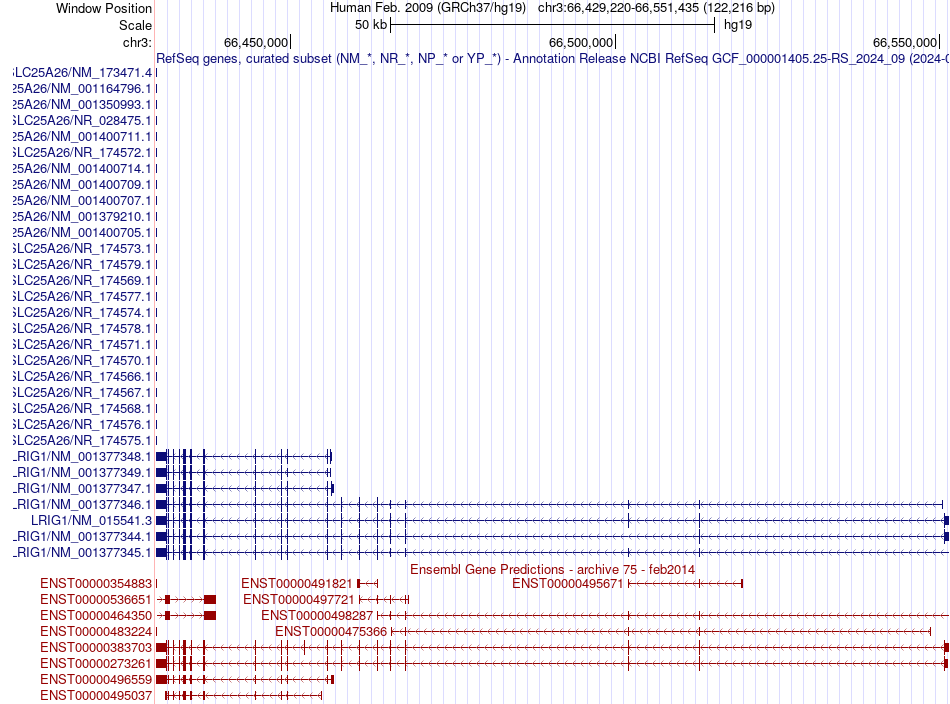Click the ENST00000491821 transcript label
This screenshot has height=704, width=950.
point(297,583)
